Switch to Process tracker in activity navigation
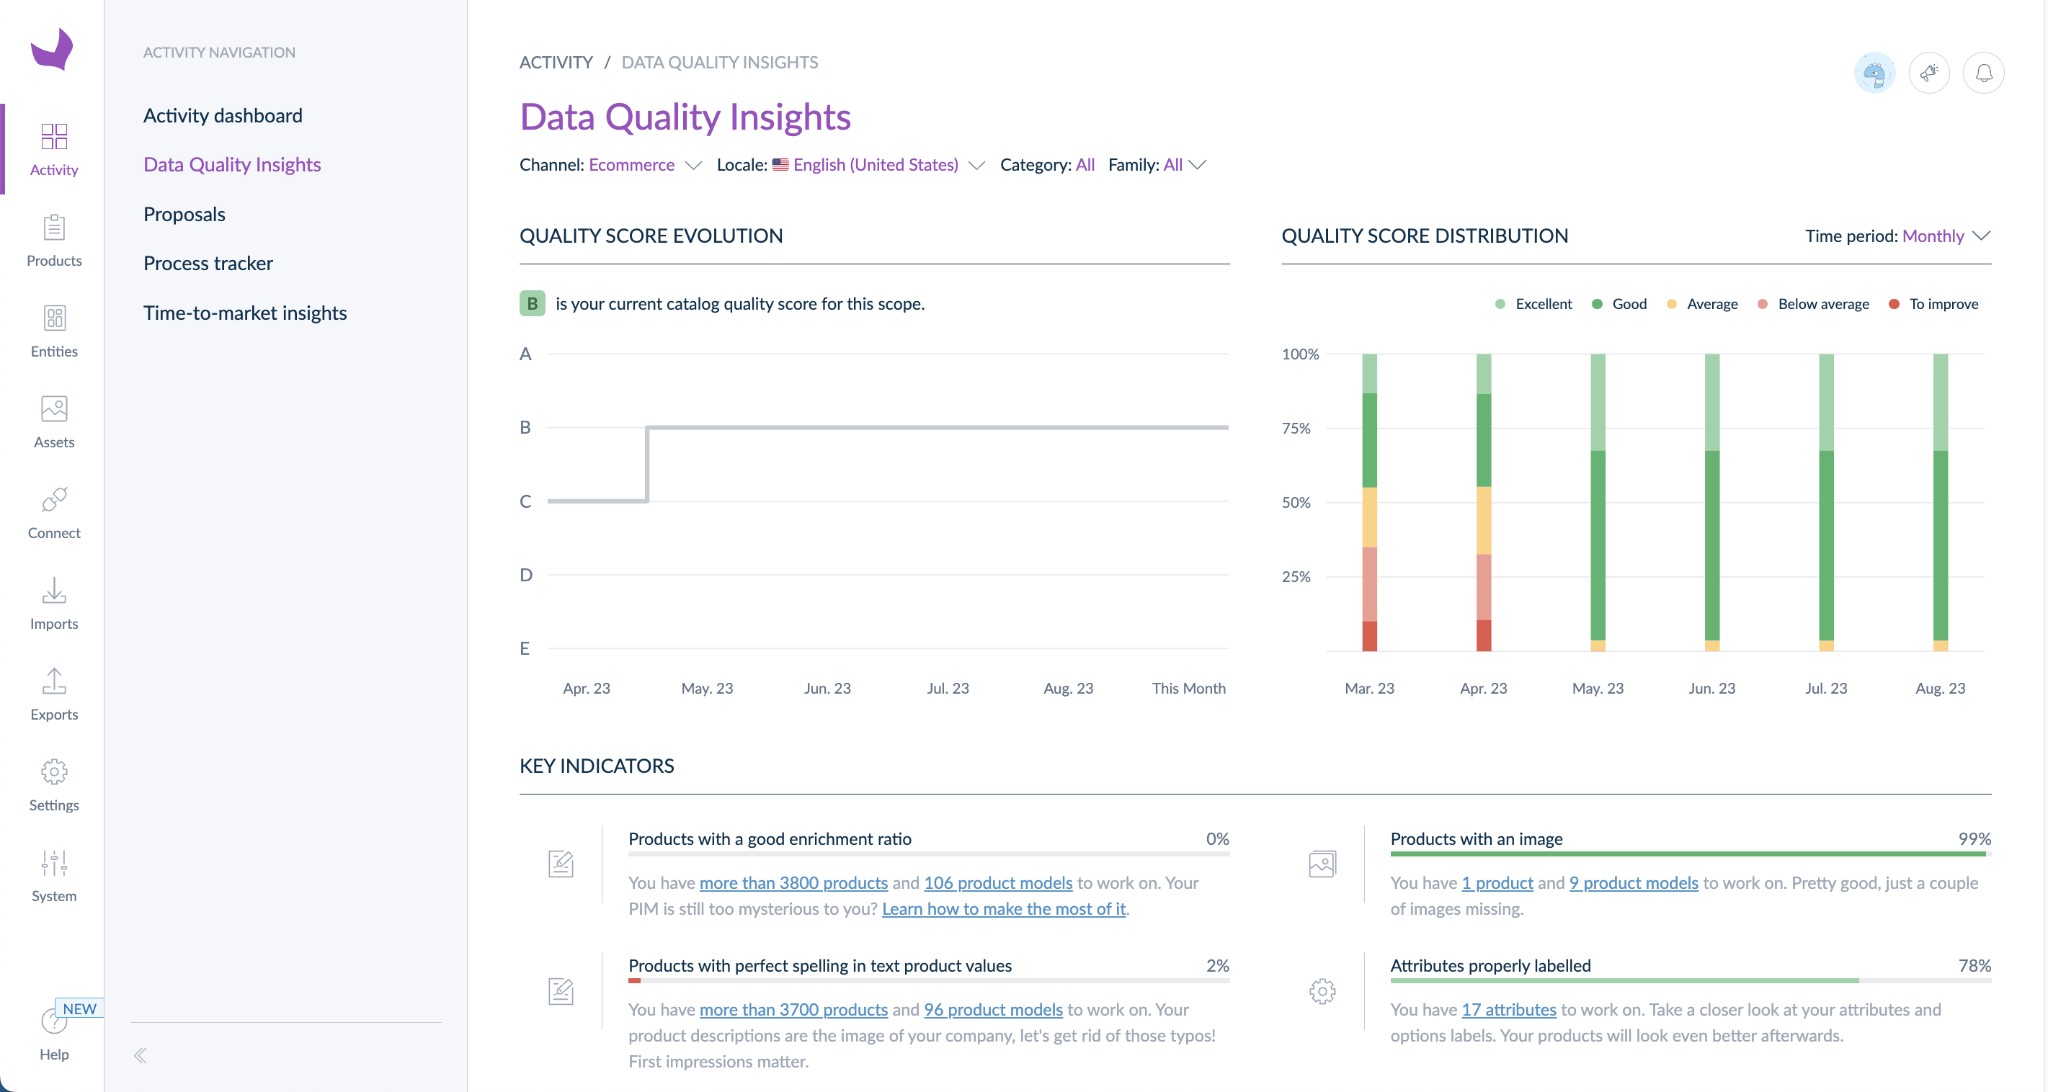Screen dimensions: 2048x1092 (x=208, y=262)
